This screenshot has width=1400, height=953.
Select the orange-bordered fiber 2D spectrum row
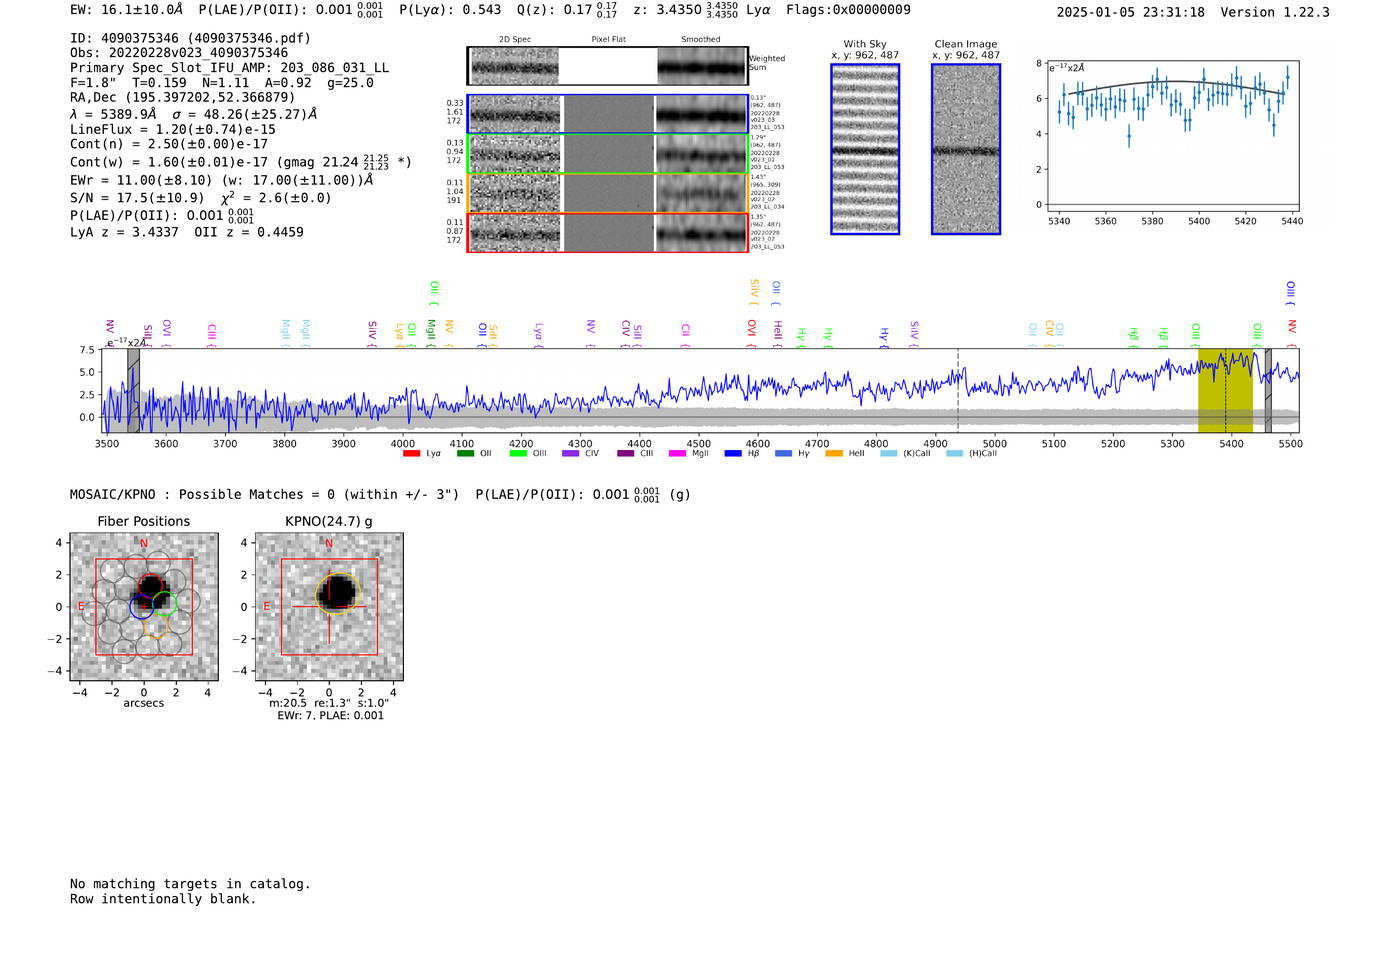pyautogui.click(x=608, y=193)
